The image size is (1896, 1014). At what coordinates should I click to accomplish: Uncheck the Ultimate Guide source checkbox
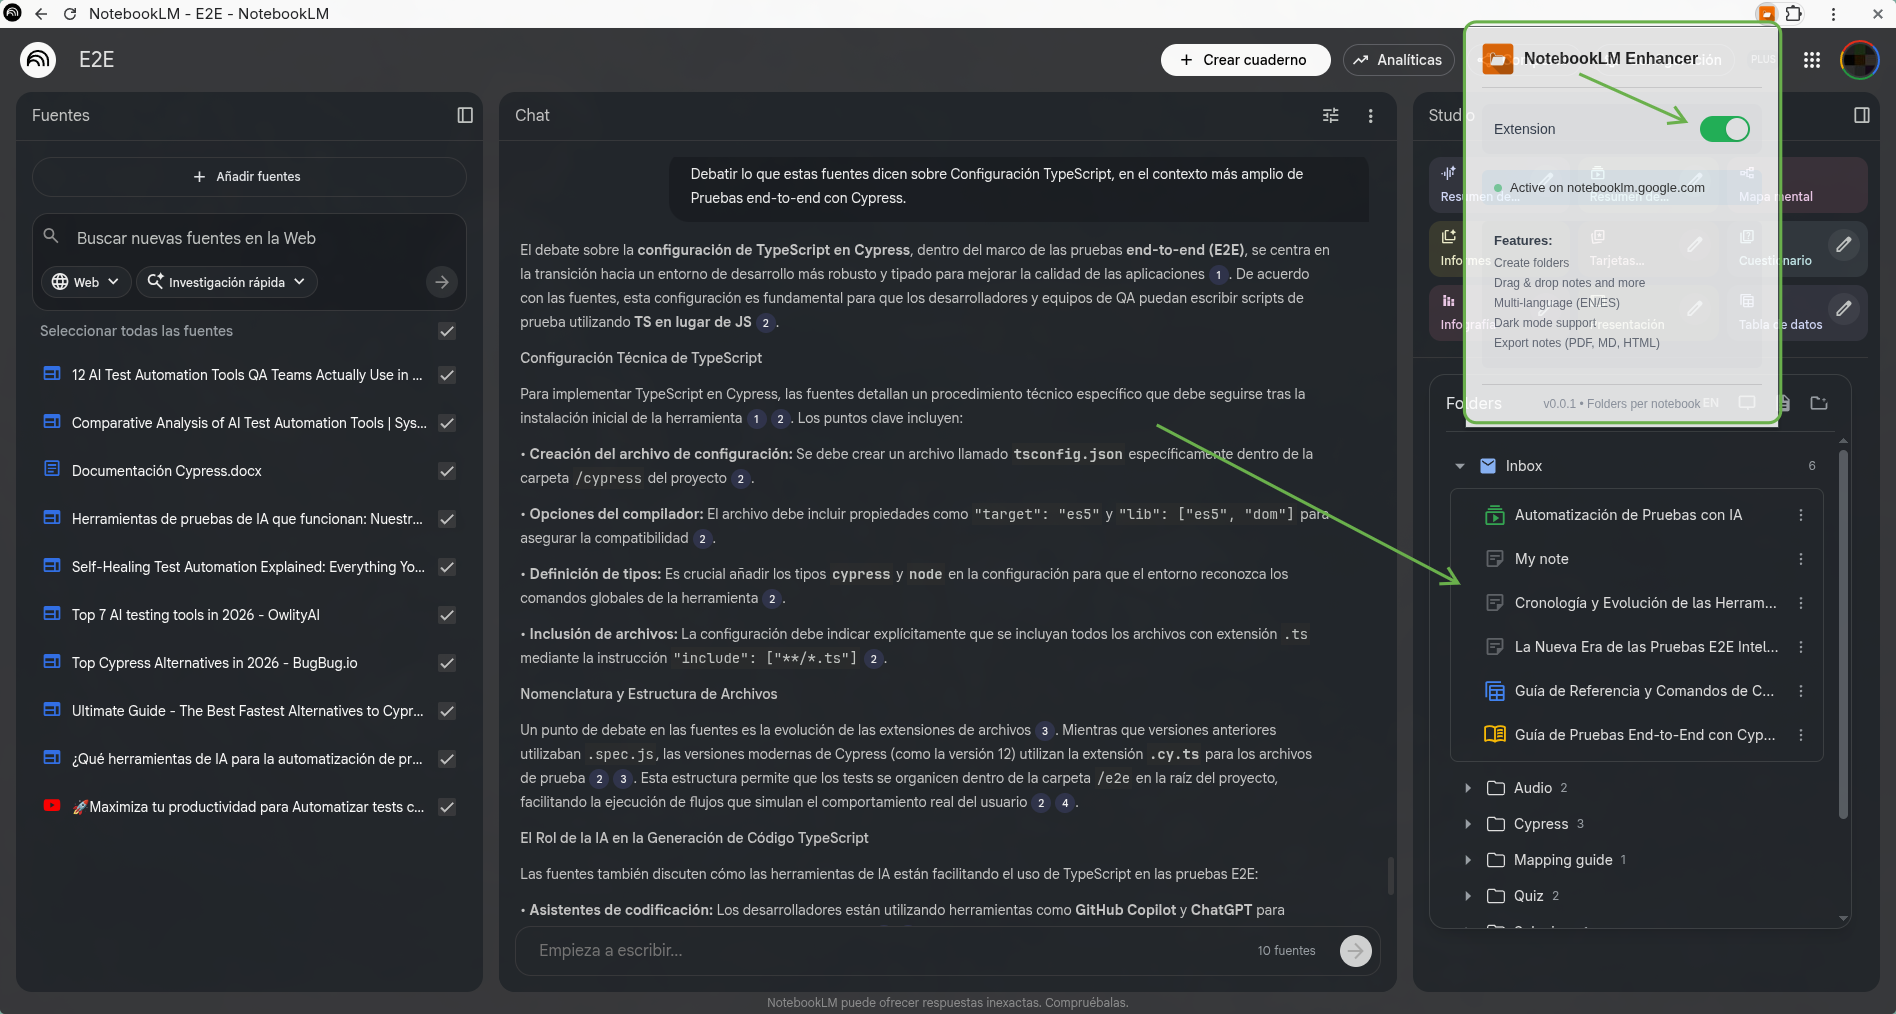447,711
